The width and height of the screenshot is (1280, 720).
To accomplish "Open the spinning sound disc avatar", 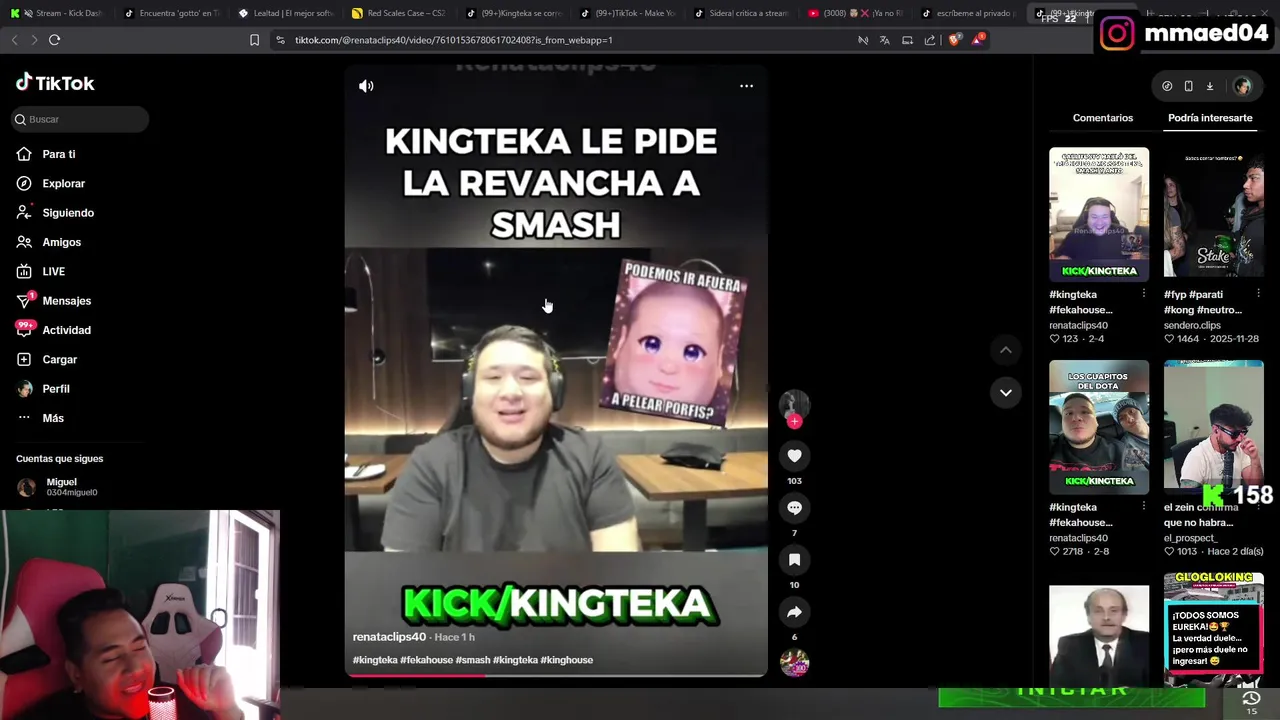I will [x=794, y=663].
